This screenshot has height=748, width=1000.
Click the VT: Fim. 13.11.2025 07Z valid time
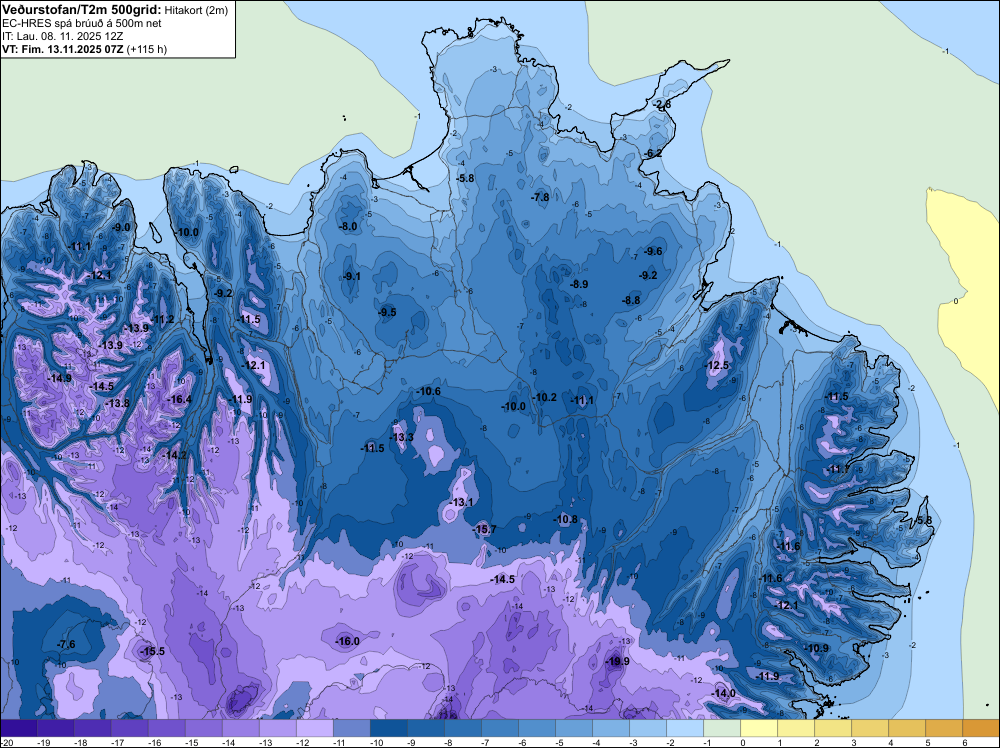coord(63,49)
